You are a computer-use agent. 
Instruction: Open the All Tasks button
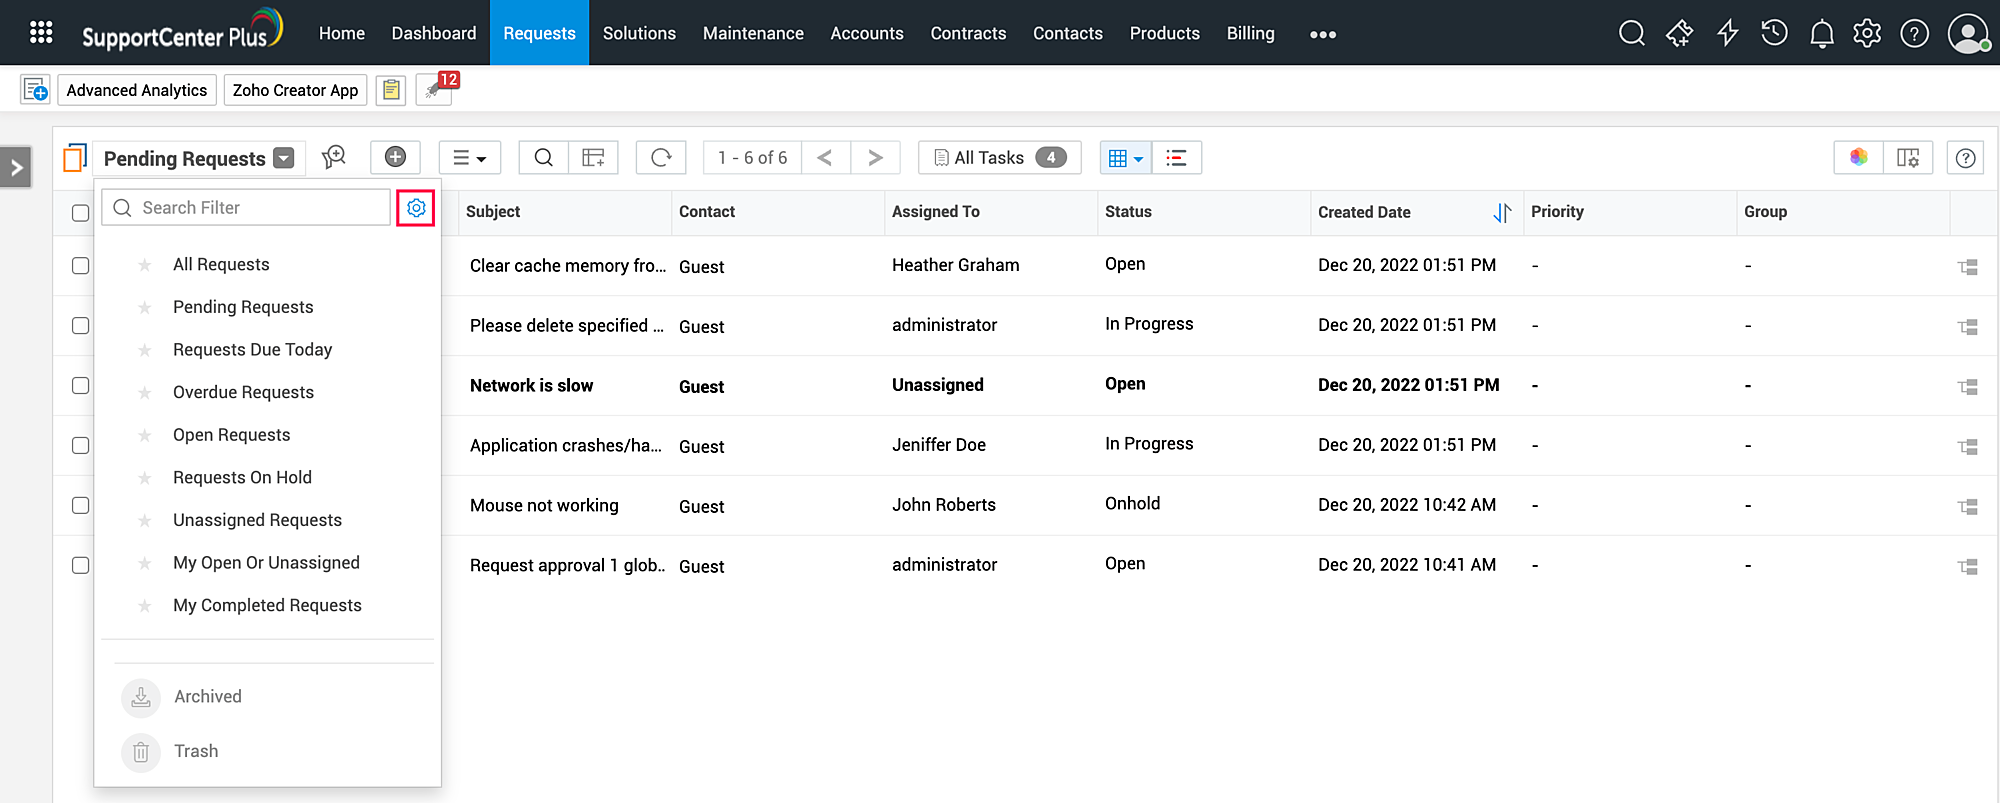click(999, 158)
